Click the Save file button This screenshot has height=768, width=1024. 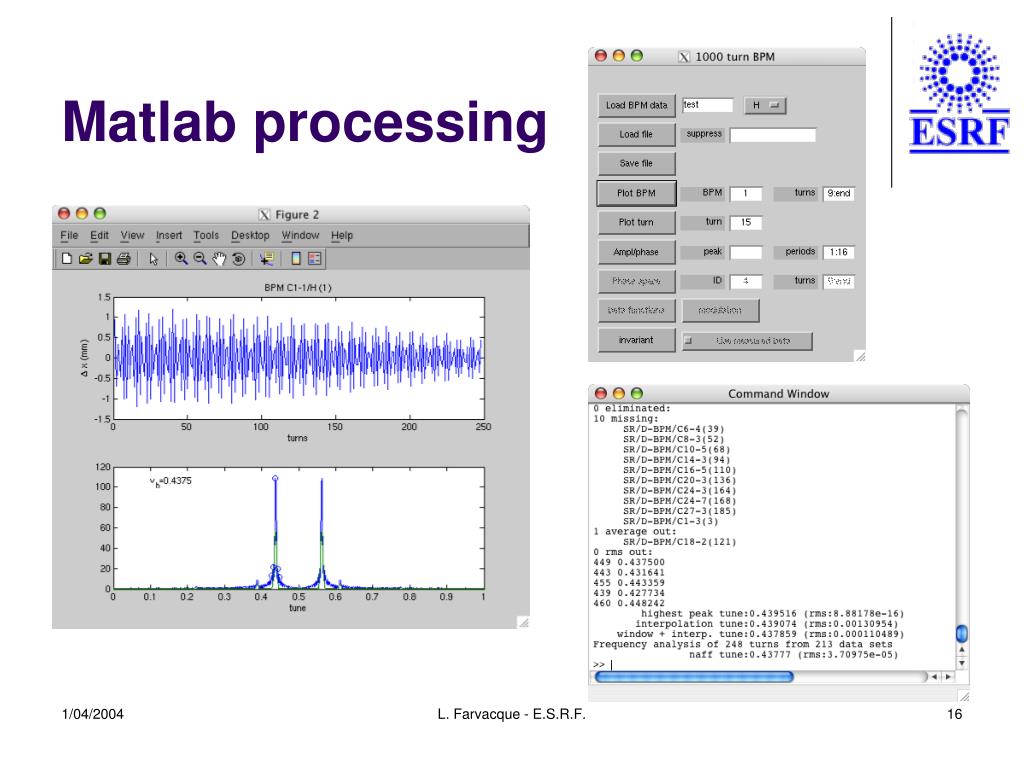(x=637, y=164)
